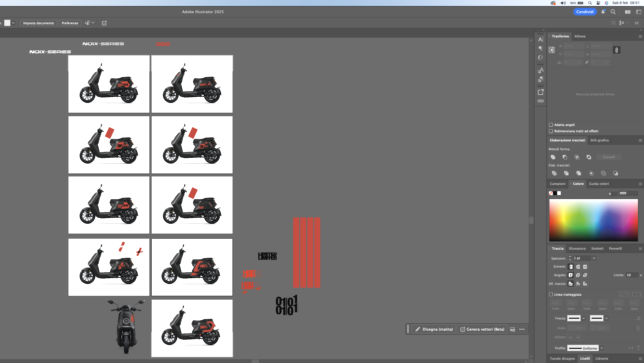
Task: Apply Merge pathfinder operation
Action: [x=579, y=173]
